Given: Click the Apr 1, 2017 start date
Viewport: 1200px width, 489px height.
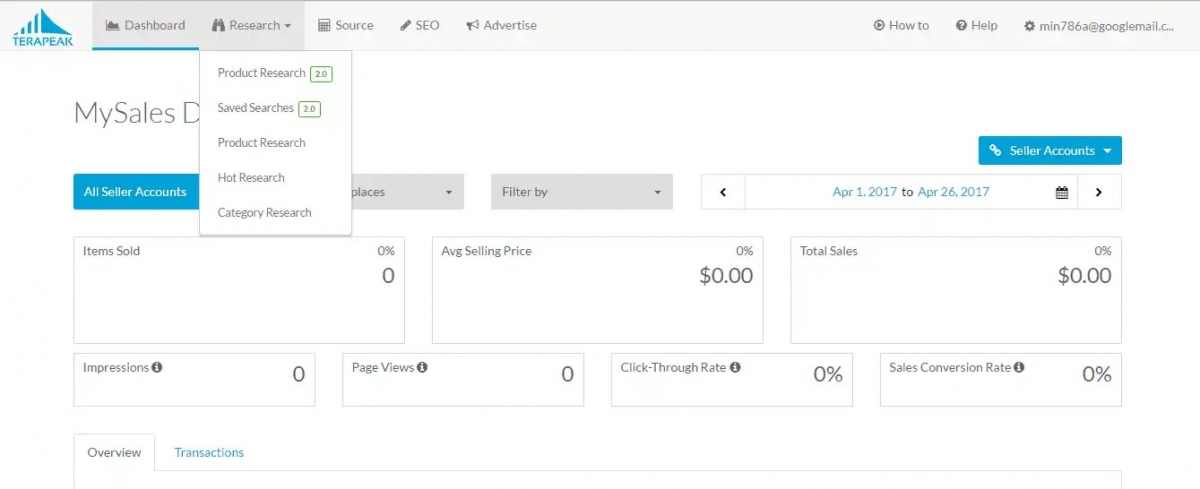Looking at the screenshot, I should pos(864,192).
